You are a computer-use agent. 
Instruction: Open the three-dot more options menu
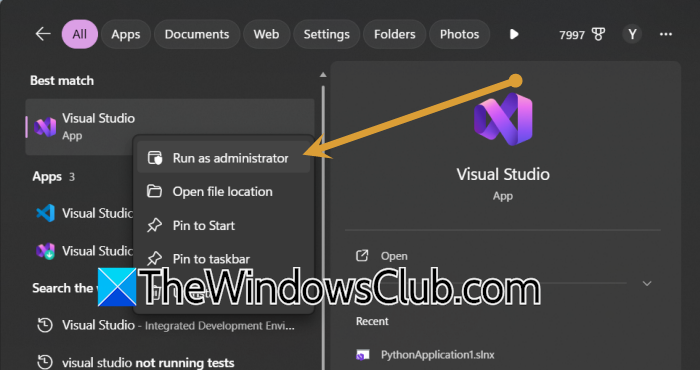click(x=666, y=34)
